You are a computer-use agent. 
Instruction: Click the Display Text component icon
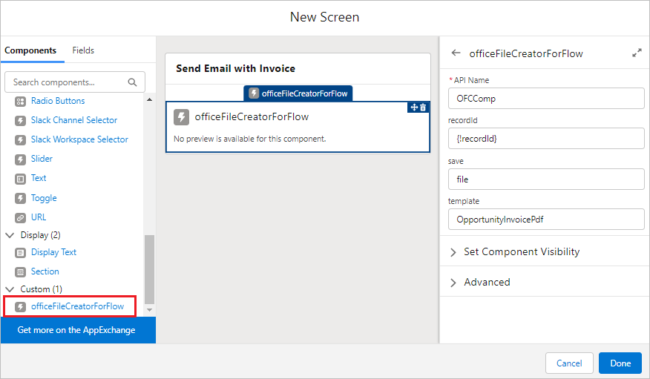click(x=20, y=253)
